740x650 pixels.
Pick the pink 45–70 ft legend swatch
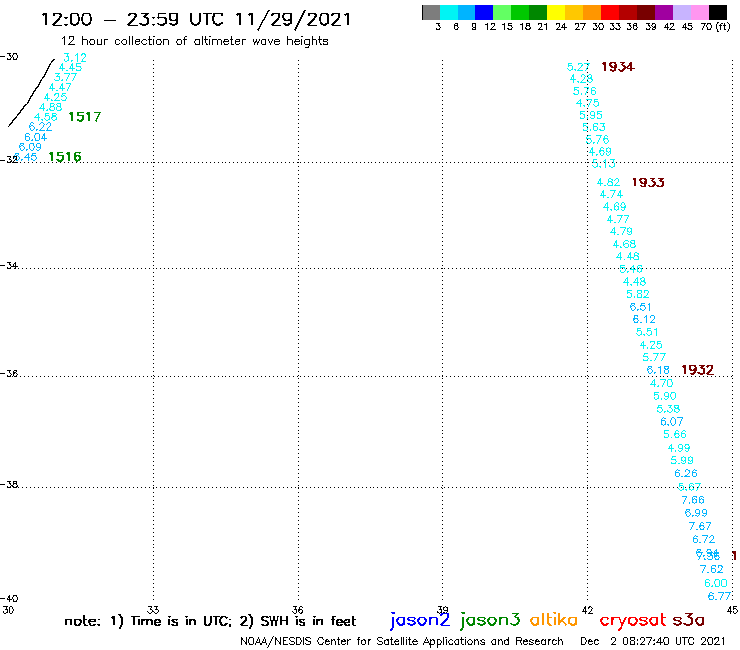point(699,12)
